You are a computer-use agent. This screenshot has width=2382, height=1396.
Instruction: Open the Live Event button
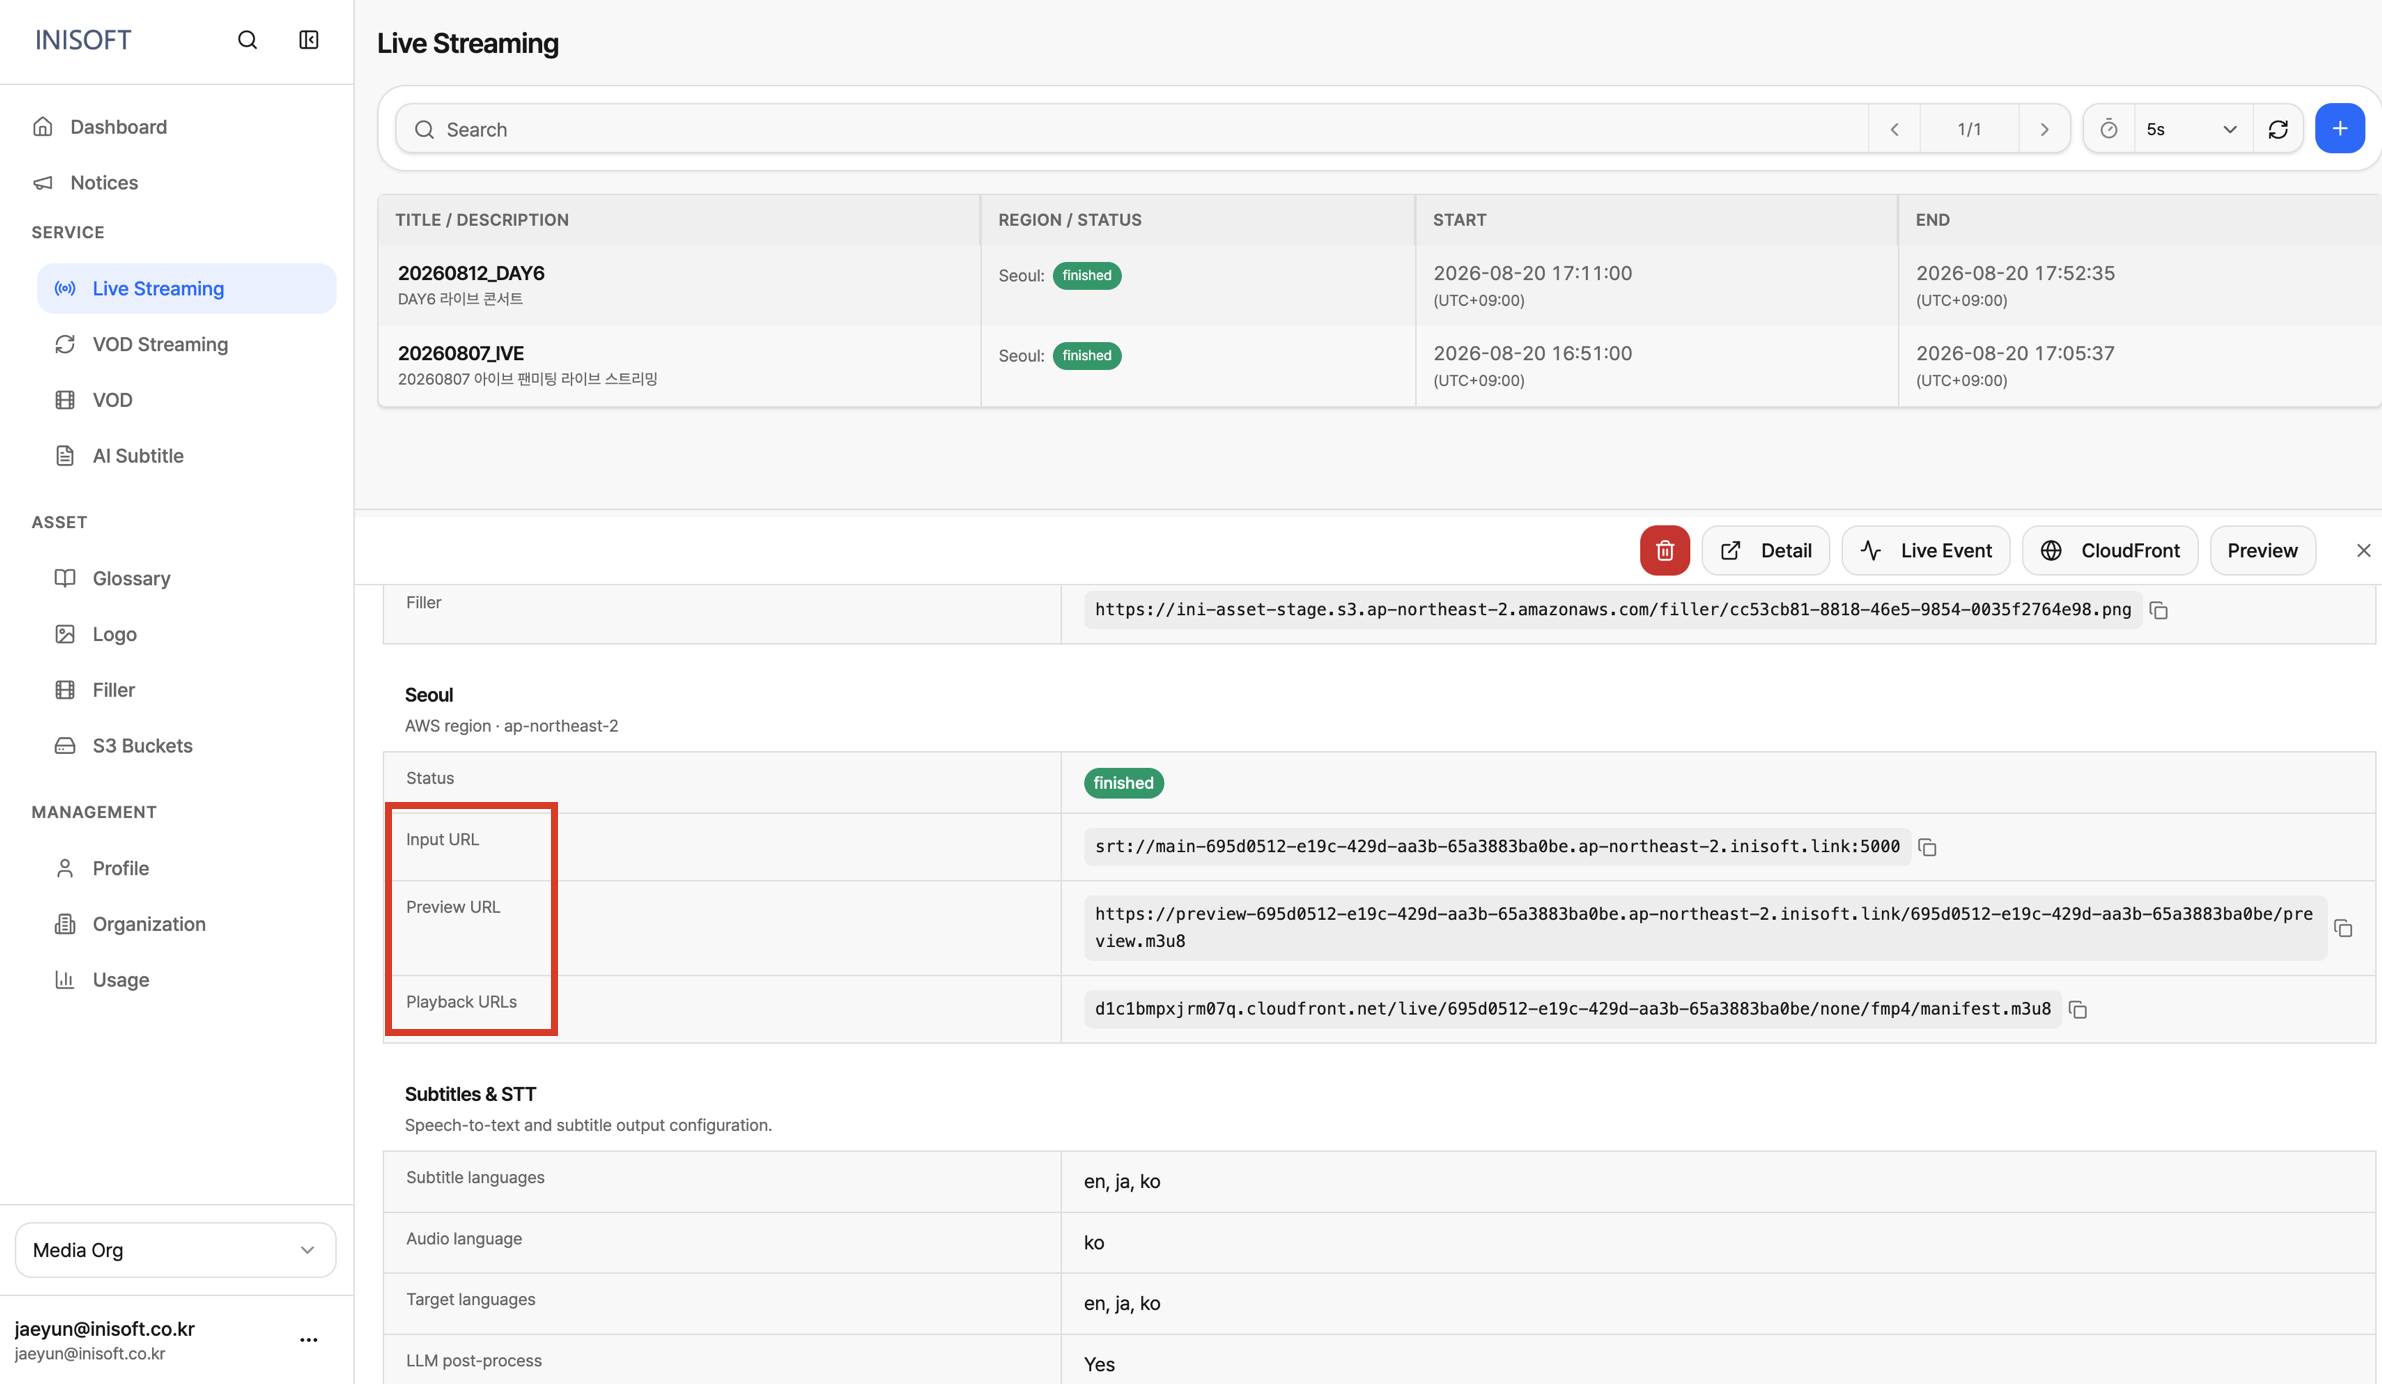(x=1925, y=550)
